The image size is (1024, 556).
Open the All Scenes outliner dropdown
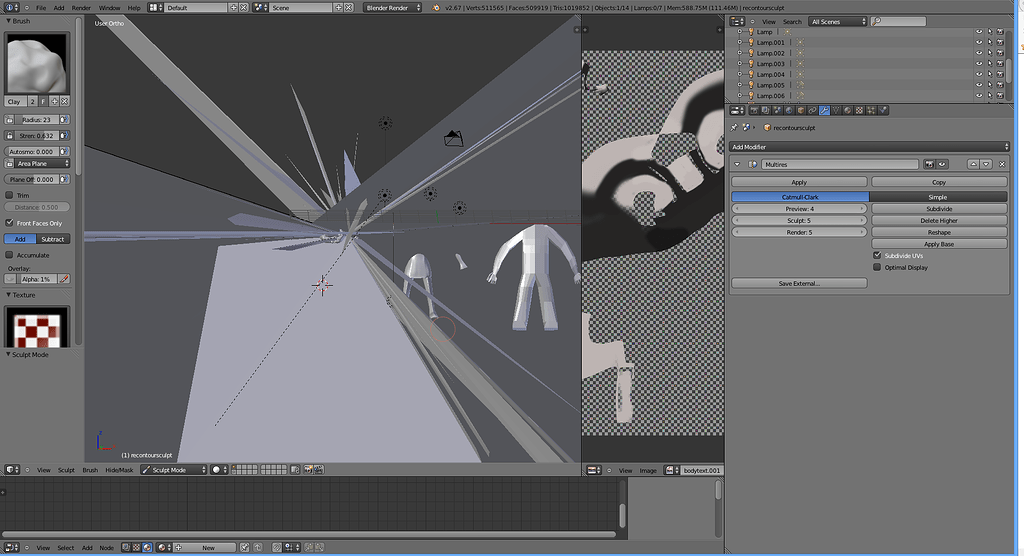838,22
